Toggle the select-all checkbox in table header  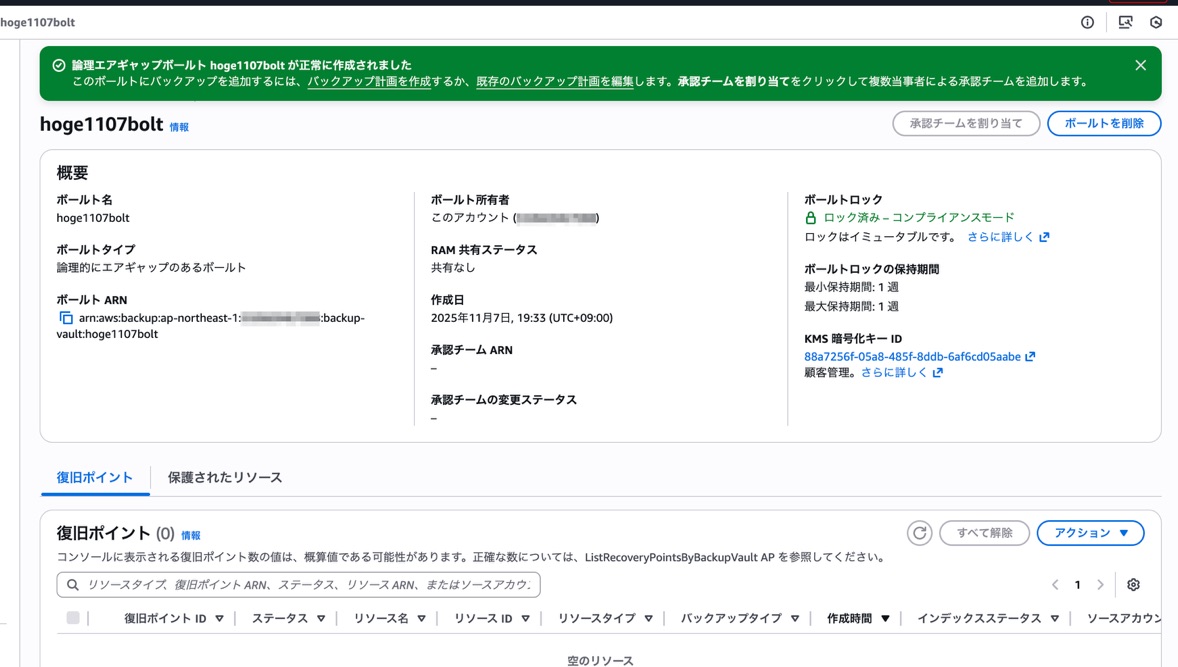pos(72,617)
